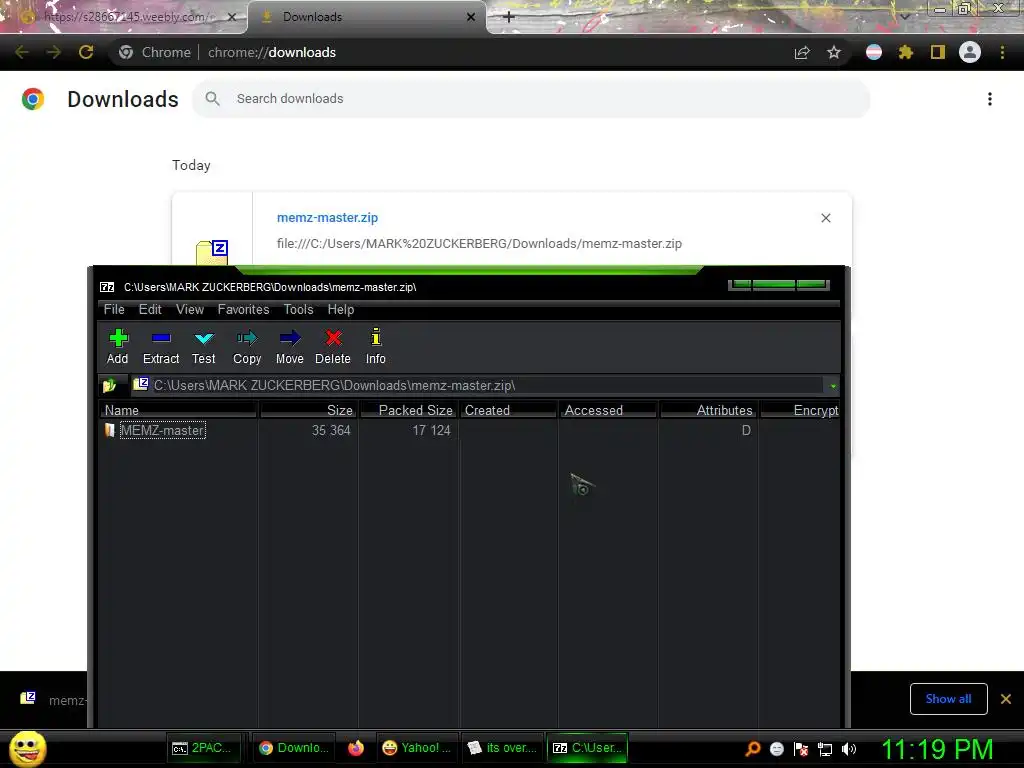Click the smiley Start button
Viewport: 1024px width, 768px height.
[27, 748]
